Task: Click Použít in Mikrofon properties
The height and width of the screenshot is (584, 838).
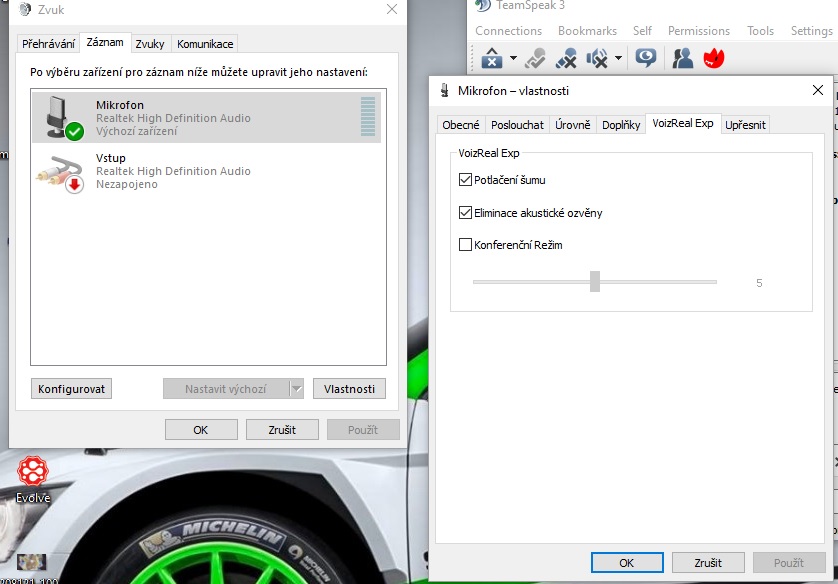Action: [789, 563]
